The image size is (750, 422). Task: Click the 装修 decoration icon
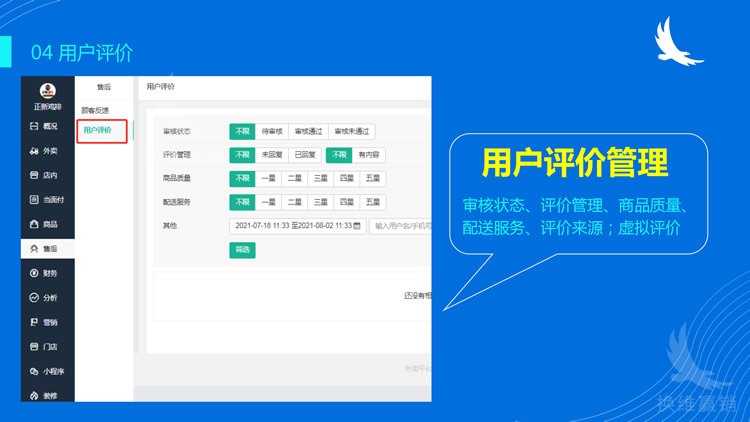[x=34, y=396]
